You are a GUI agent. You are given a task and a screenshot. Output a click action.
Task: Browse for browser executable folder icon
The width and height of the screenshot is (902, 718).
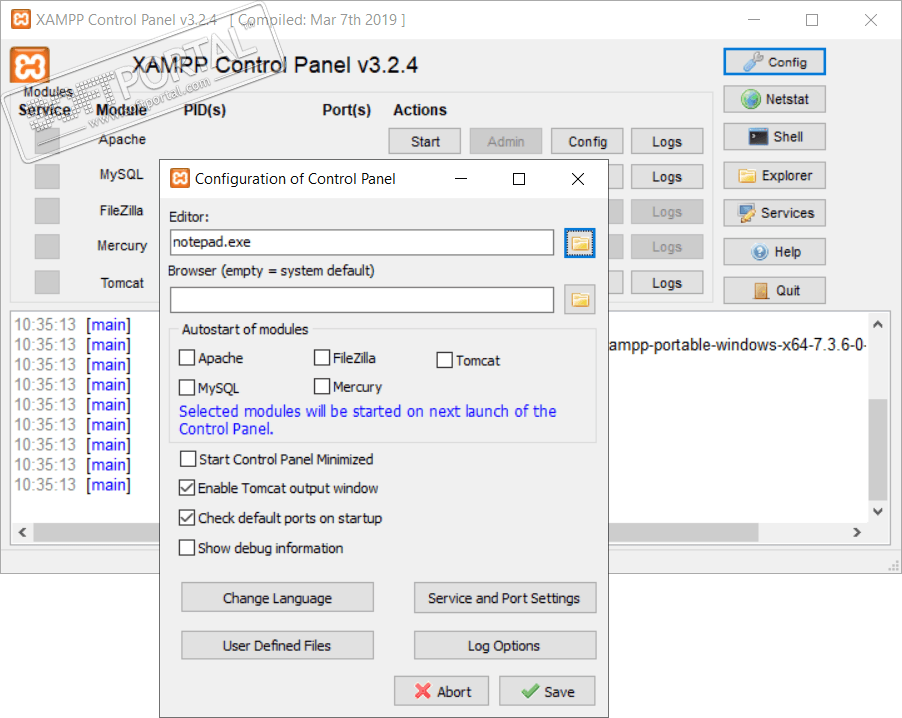click(579, 299)
